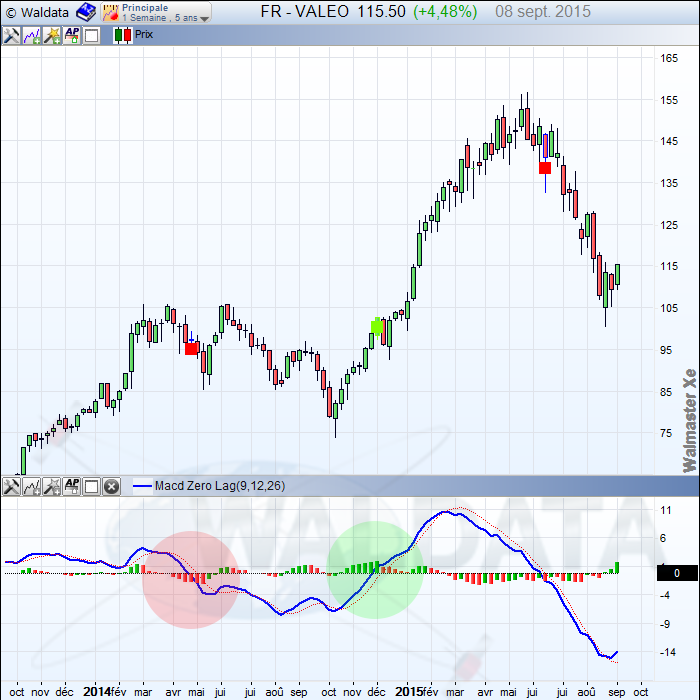Click the price chart AP icon
The image size is (700, 700).
(x=72, y=35)
